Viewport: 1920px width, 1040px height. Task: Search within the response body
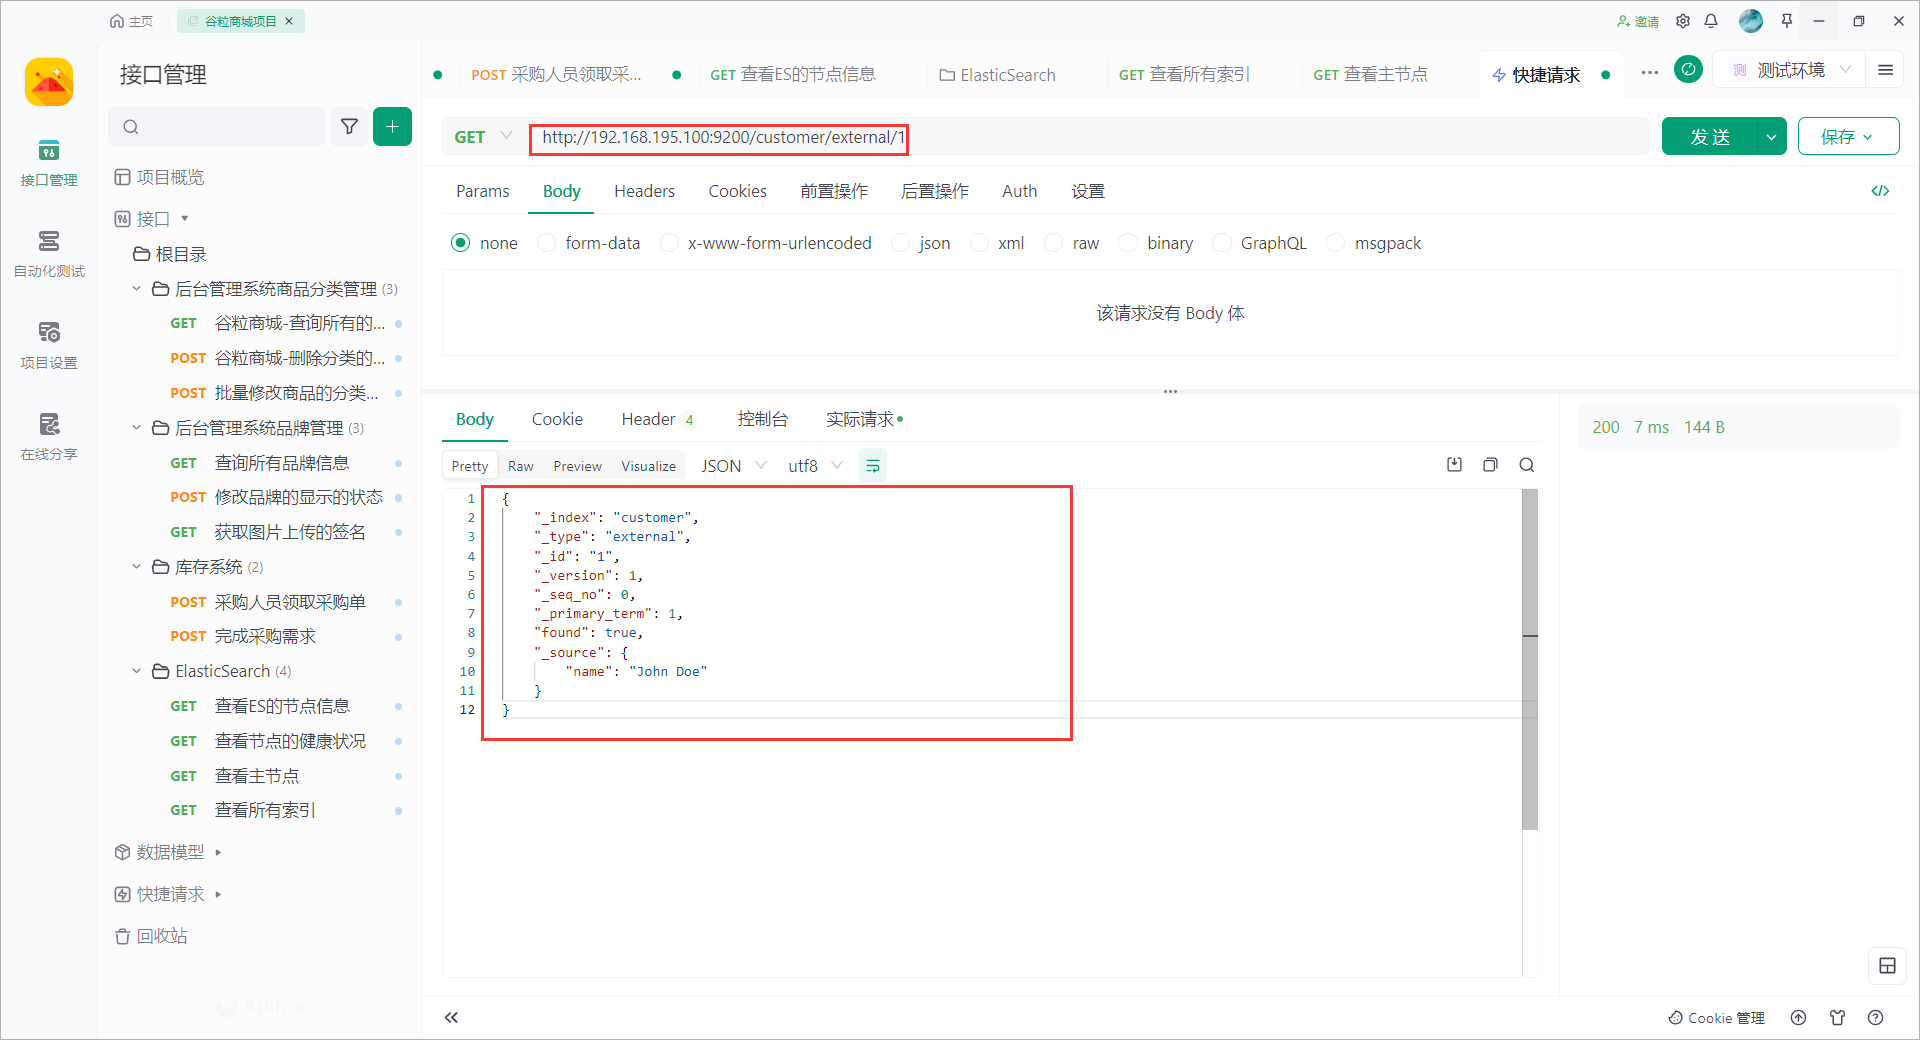1526,465
